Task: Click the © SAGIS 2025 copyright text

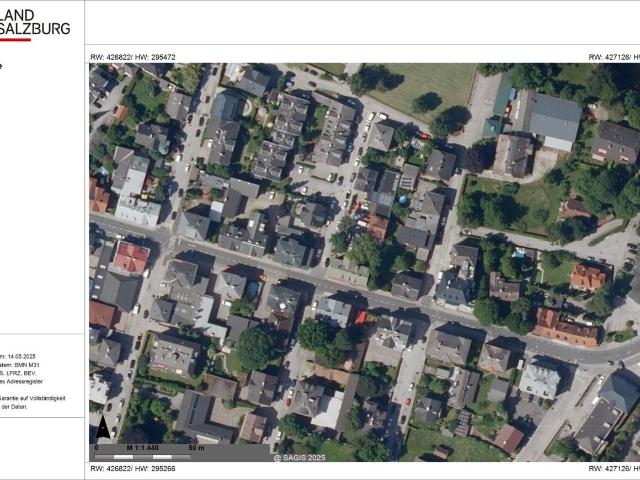Action: 299,458
